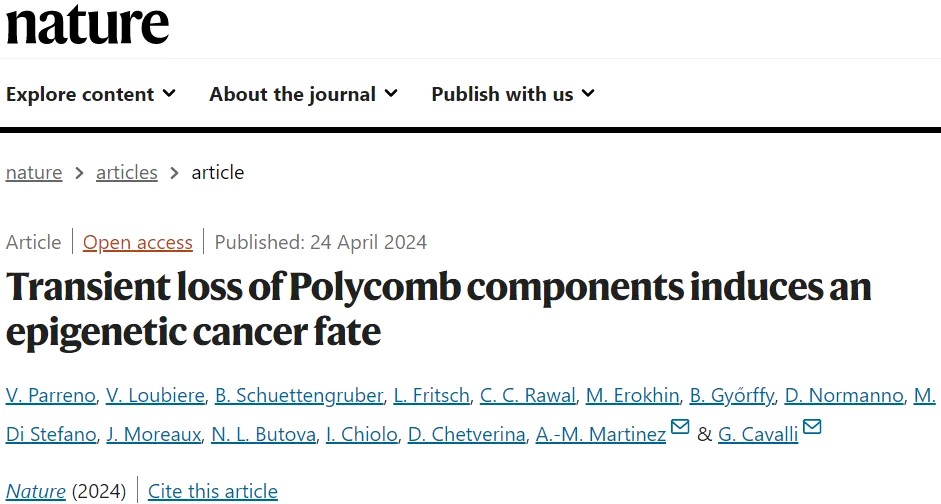Select author L. Fritsch
941x504 pixels.
coord(431,395)
